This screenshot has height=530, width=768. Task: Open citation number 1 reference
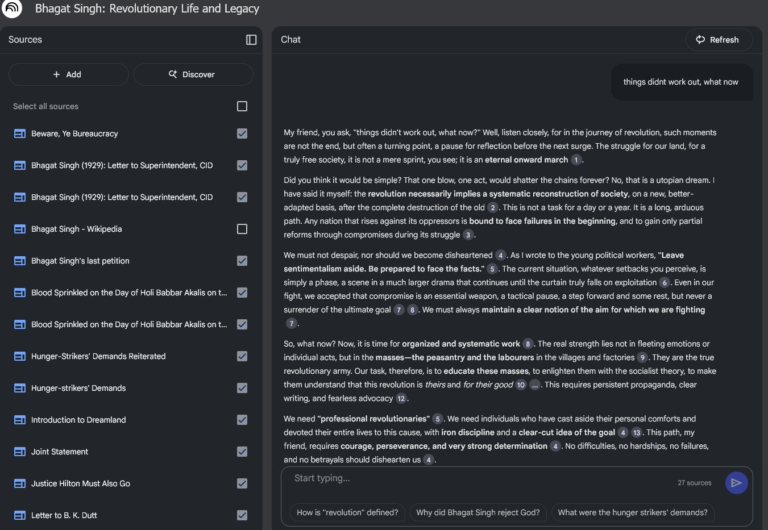coord(576,160)
